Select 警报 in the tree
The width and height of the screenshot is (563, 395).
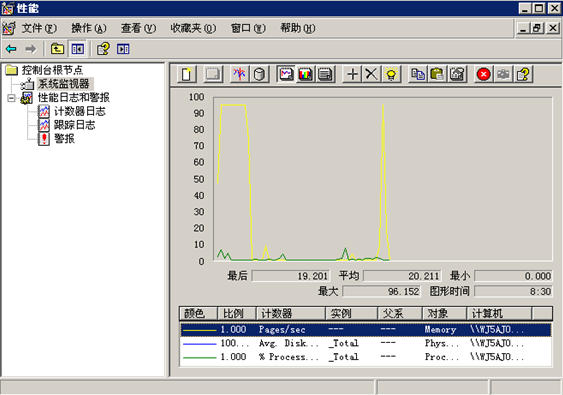click(x=64, y=139)
